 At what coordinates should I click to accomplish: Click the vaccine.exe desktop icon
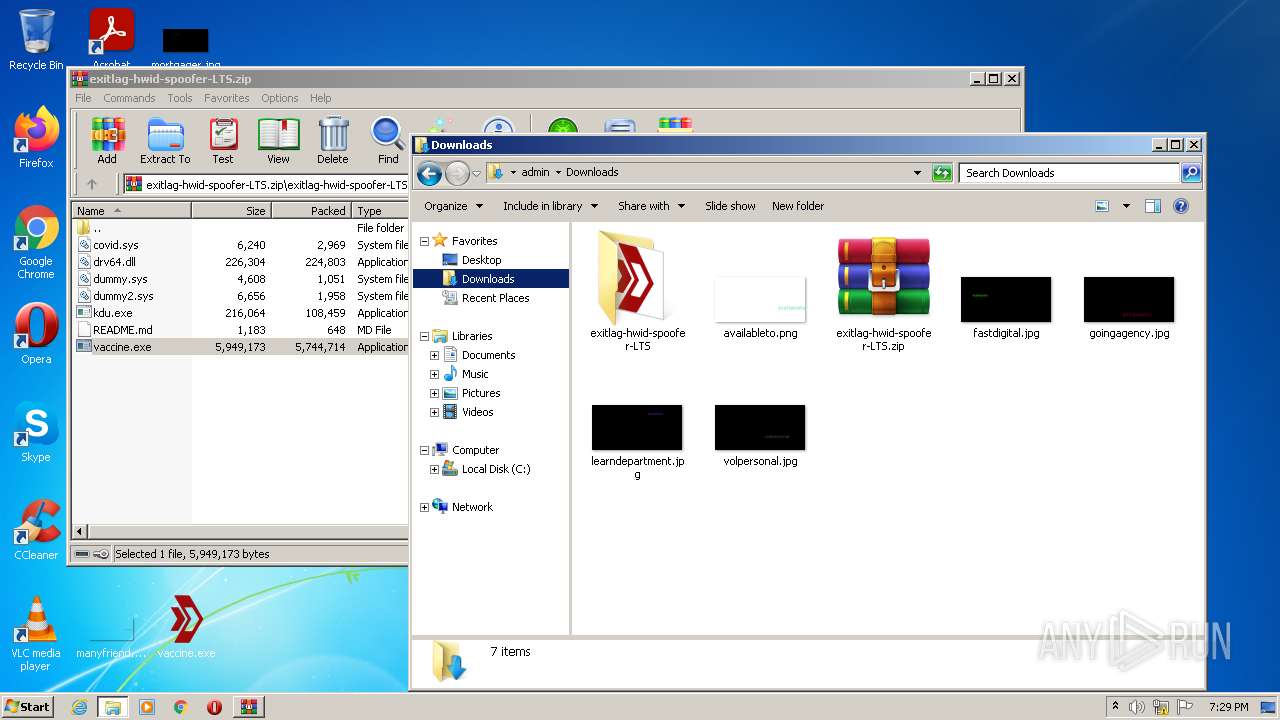coord(186,627)
